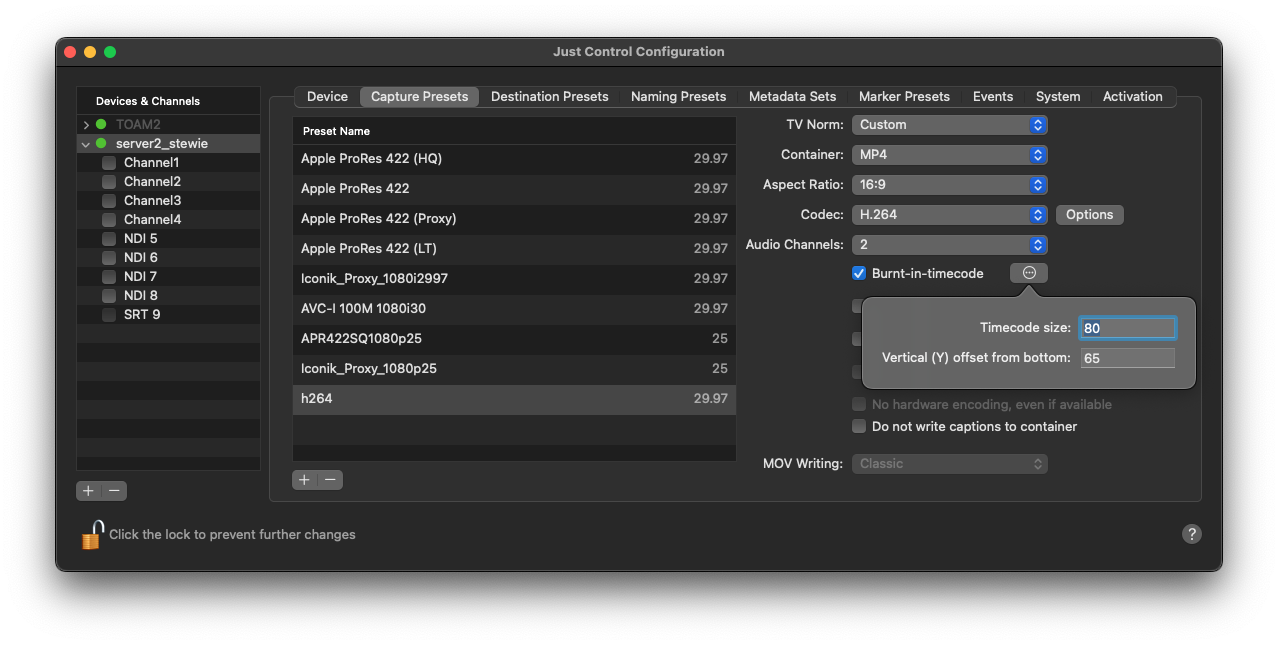This screenshot has height=645, width=1278.
Task: Remove device with the minus button
Action: point(114,491)
